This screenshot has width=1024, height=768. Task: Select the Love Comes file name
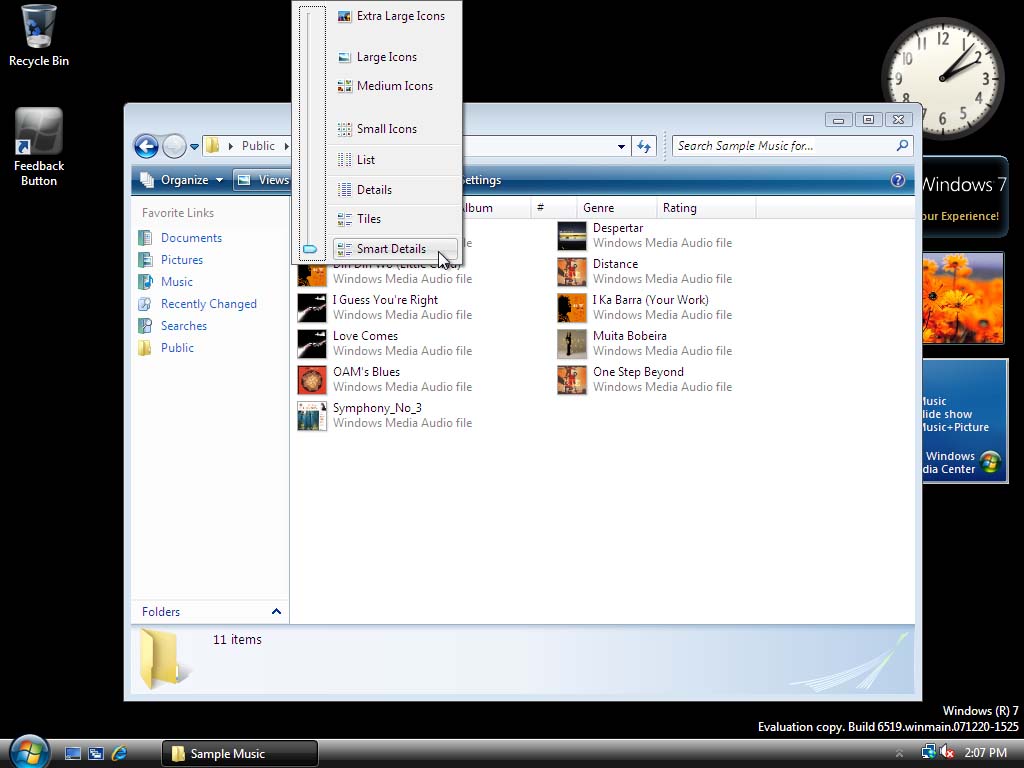[x=365, y=336]
